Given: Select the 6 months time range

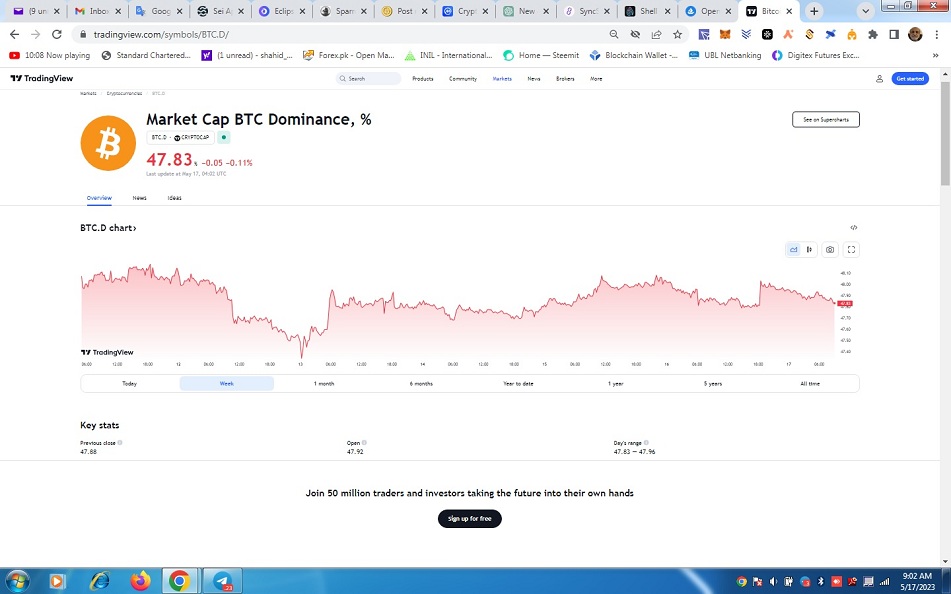Looking at the screenshot, I should coord(421,383).
